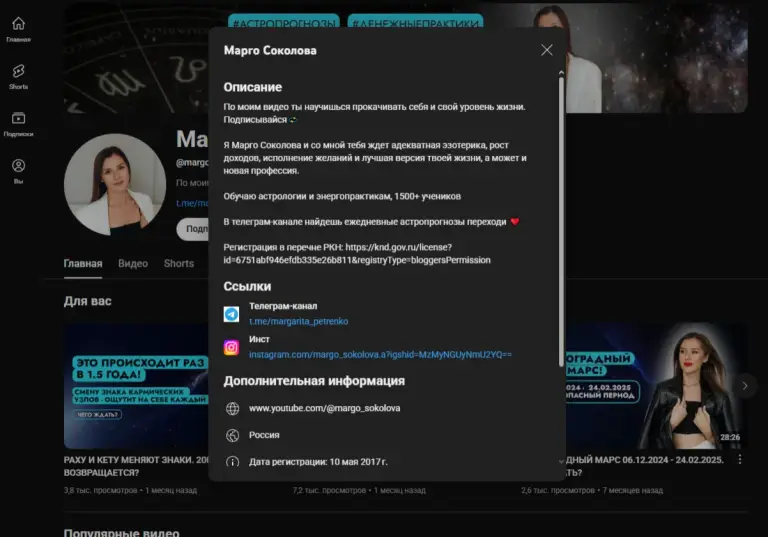The image size is (768, 537).
Task: Click the Телеграм-канал link label
Action: pyautogui.click(x=283, y=306)
